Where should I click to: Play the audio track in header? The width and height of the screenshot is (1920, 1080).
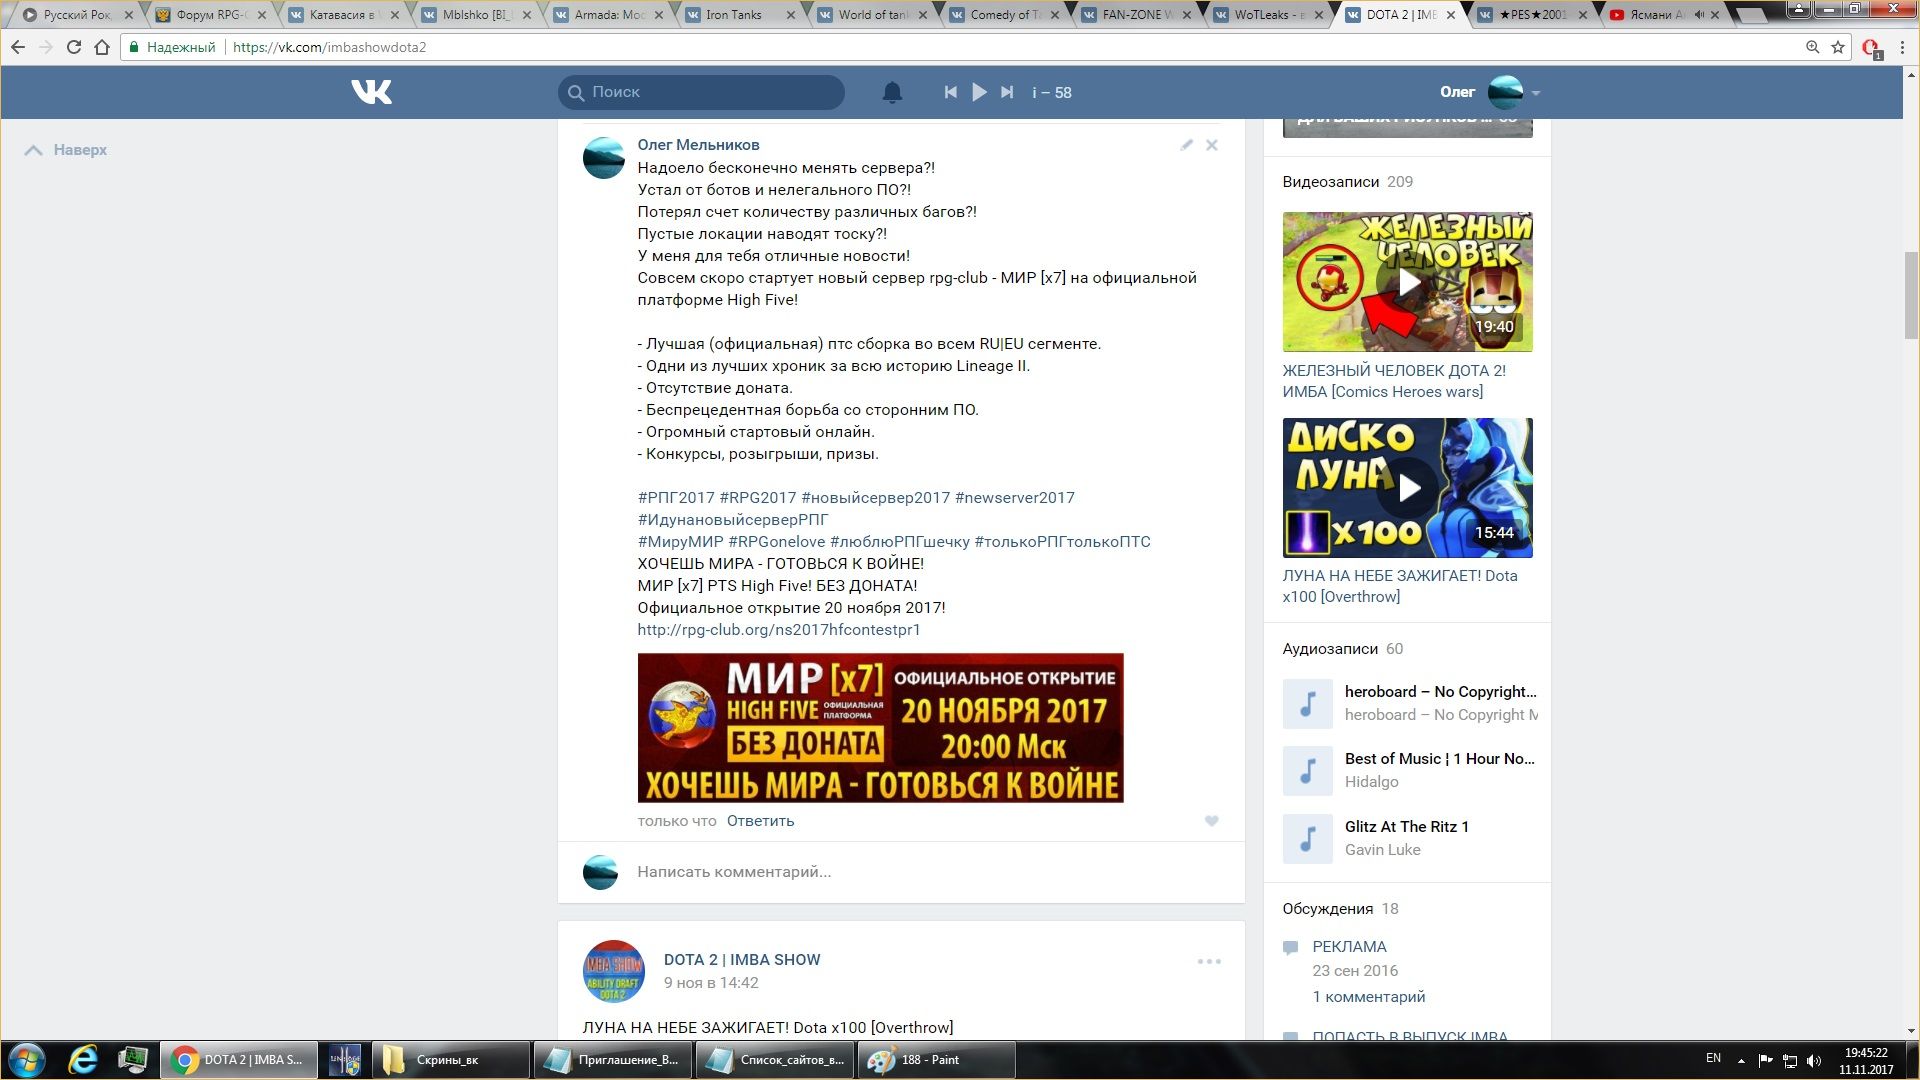click(x=979, y=92)
